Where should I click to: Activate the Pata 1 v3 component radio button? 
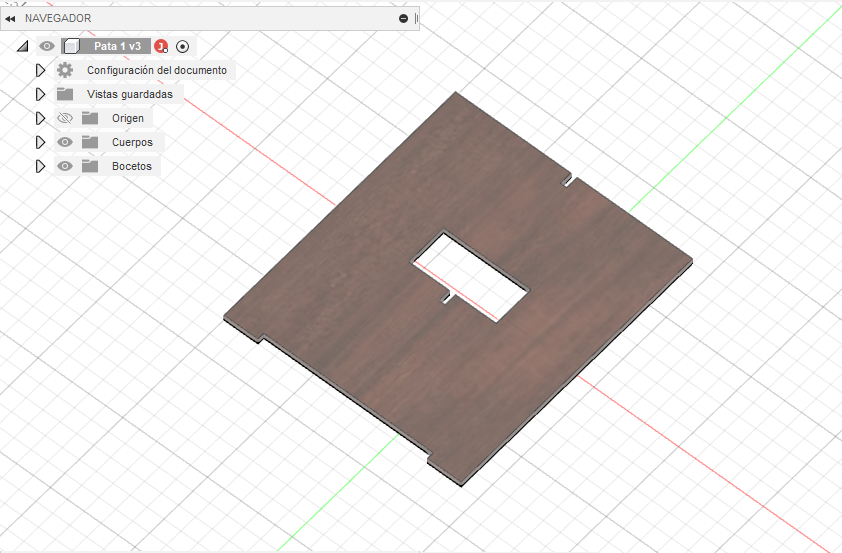183,47
